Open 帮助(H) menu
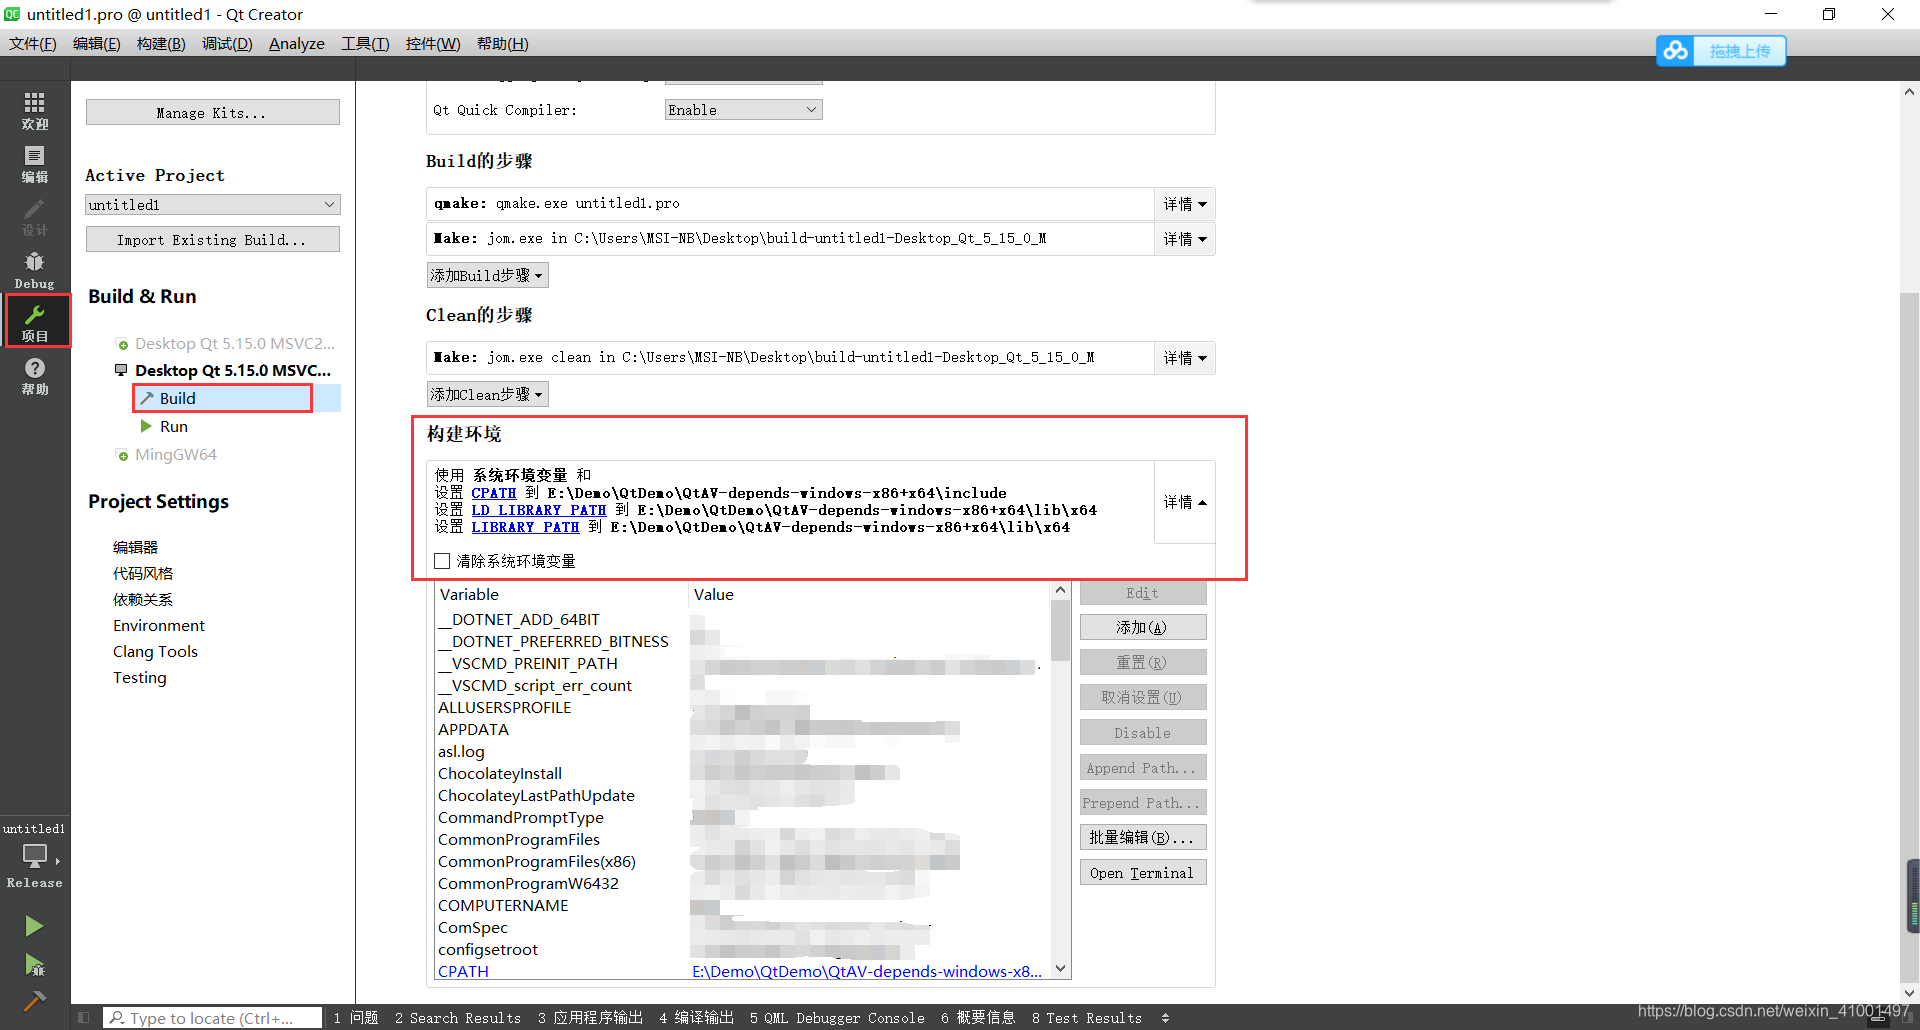Viewport: 1920px width, 1030px height. click(x=502, y=44)
